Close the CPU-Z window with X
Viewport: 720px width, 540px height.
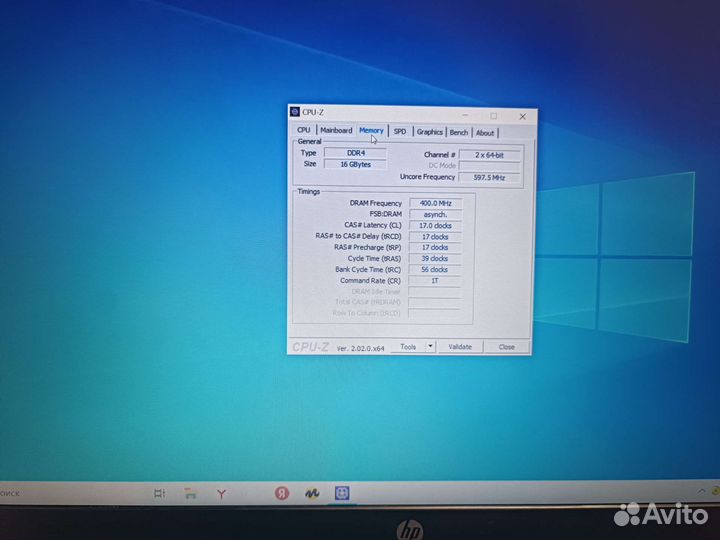click(523, 117)
